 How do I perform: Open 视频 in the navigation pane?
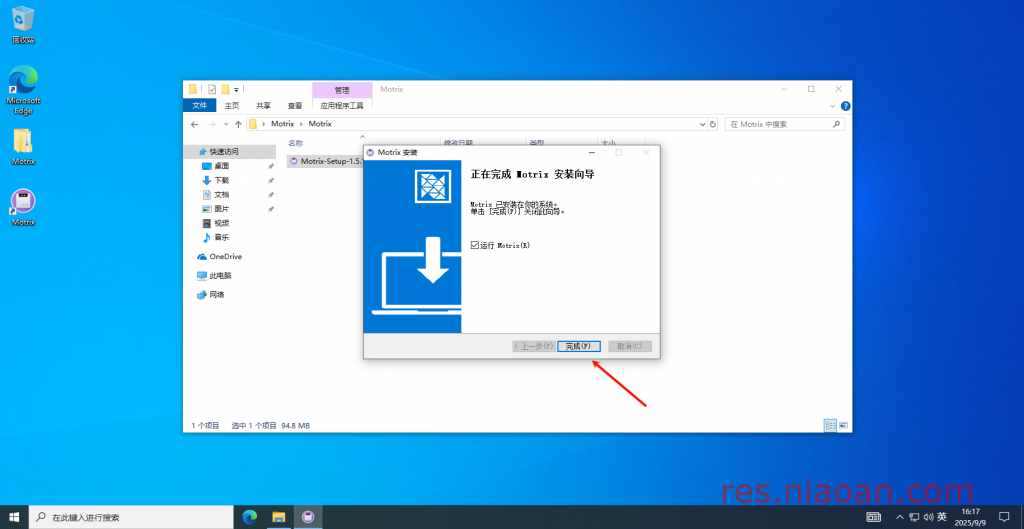coord(221,223)
